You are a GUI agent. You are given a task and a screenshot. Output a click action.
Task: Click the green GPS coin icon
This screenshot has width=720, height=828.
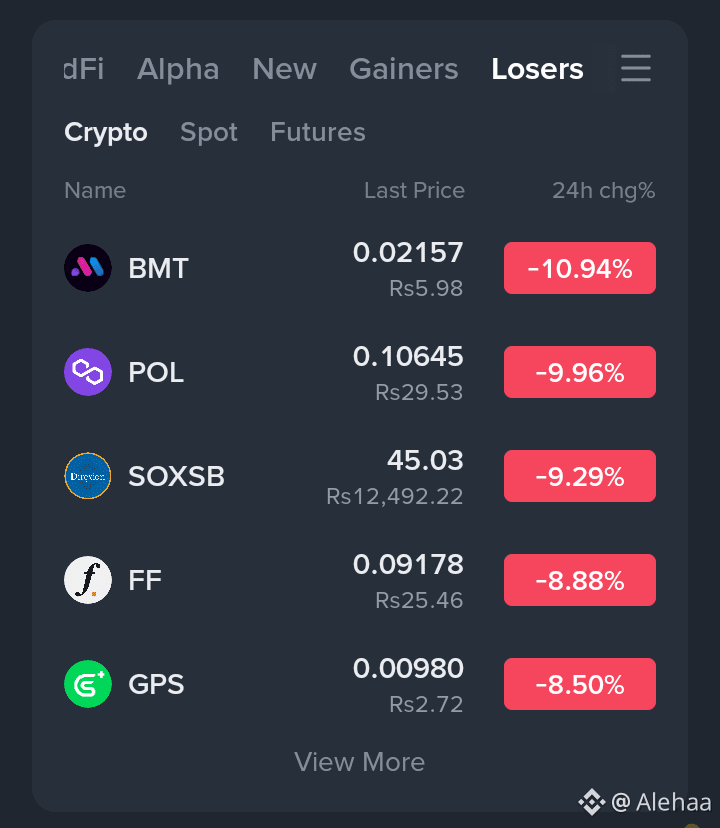(x=88, y=684)
